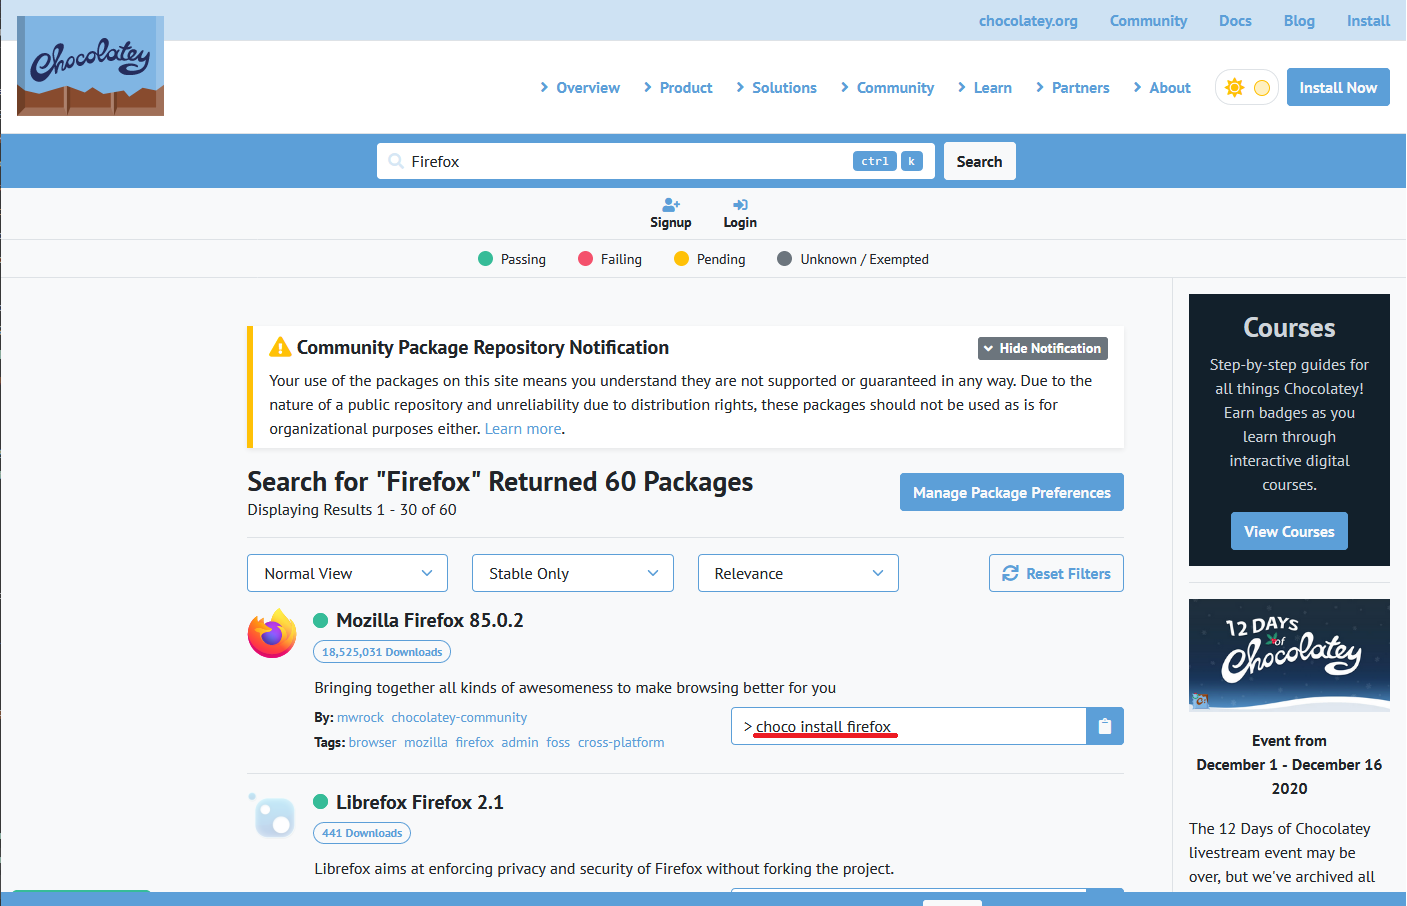The image size is (1407, 906).
Task: Click the Chocolatey logo
Action: pyautogui.click(x=90, y=66)
